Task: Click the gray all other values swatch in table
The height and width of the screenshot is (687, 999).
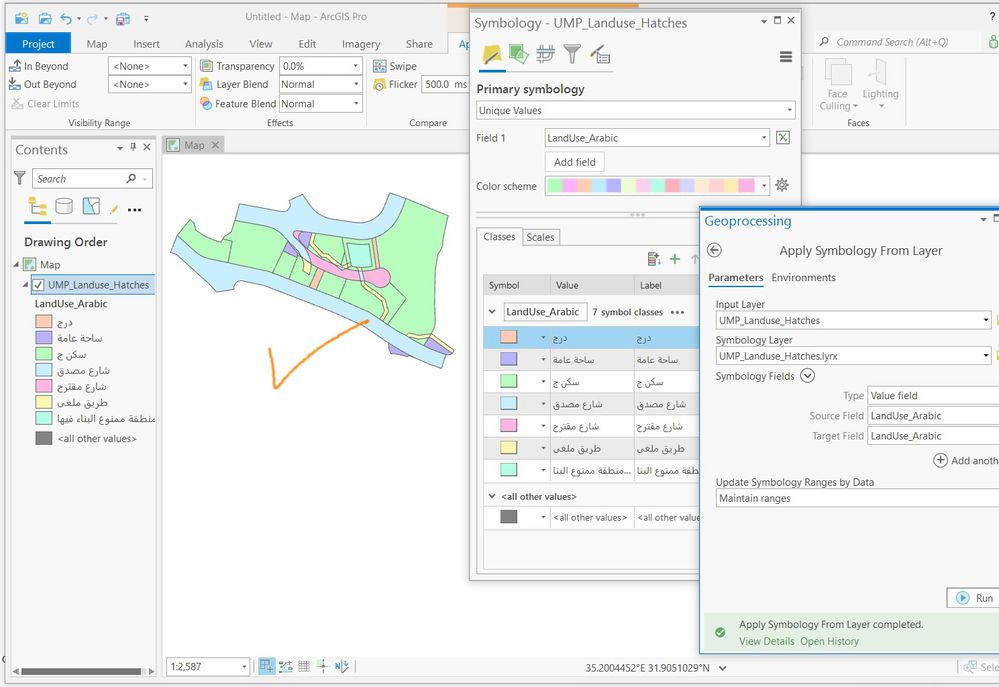Action: tap(508, 516)
